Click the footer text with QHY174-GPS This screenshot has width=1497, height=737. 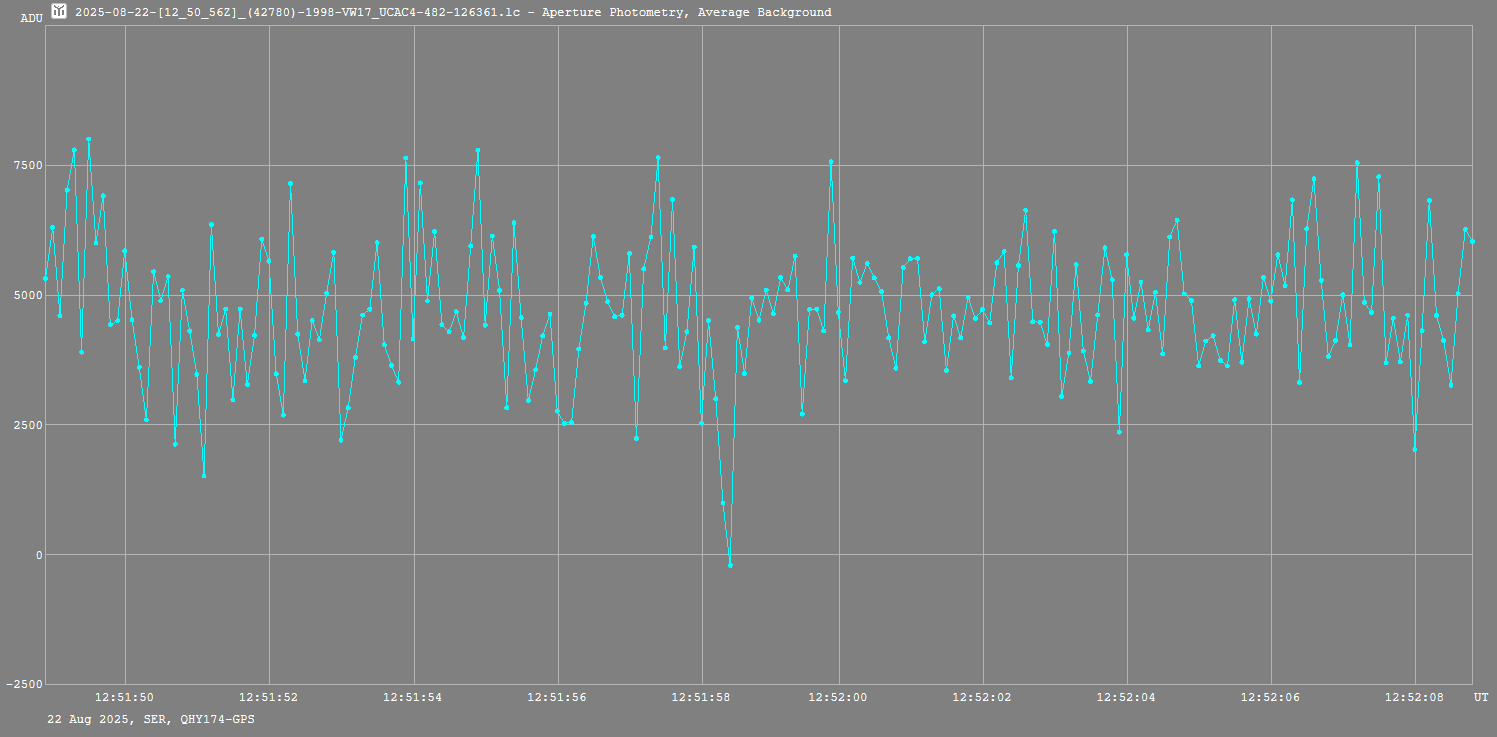pyautogui.click(x=151, y=719)
